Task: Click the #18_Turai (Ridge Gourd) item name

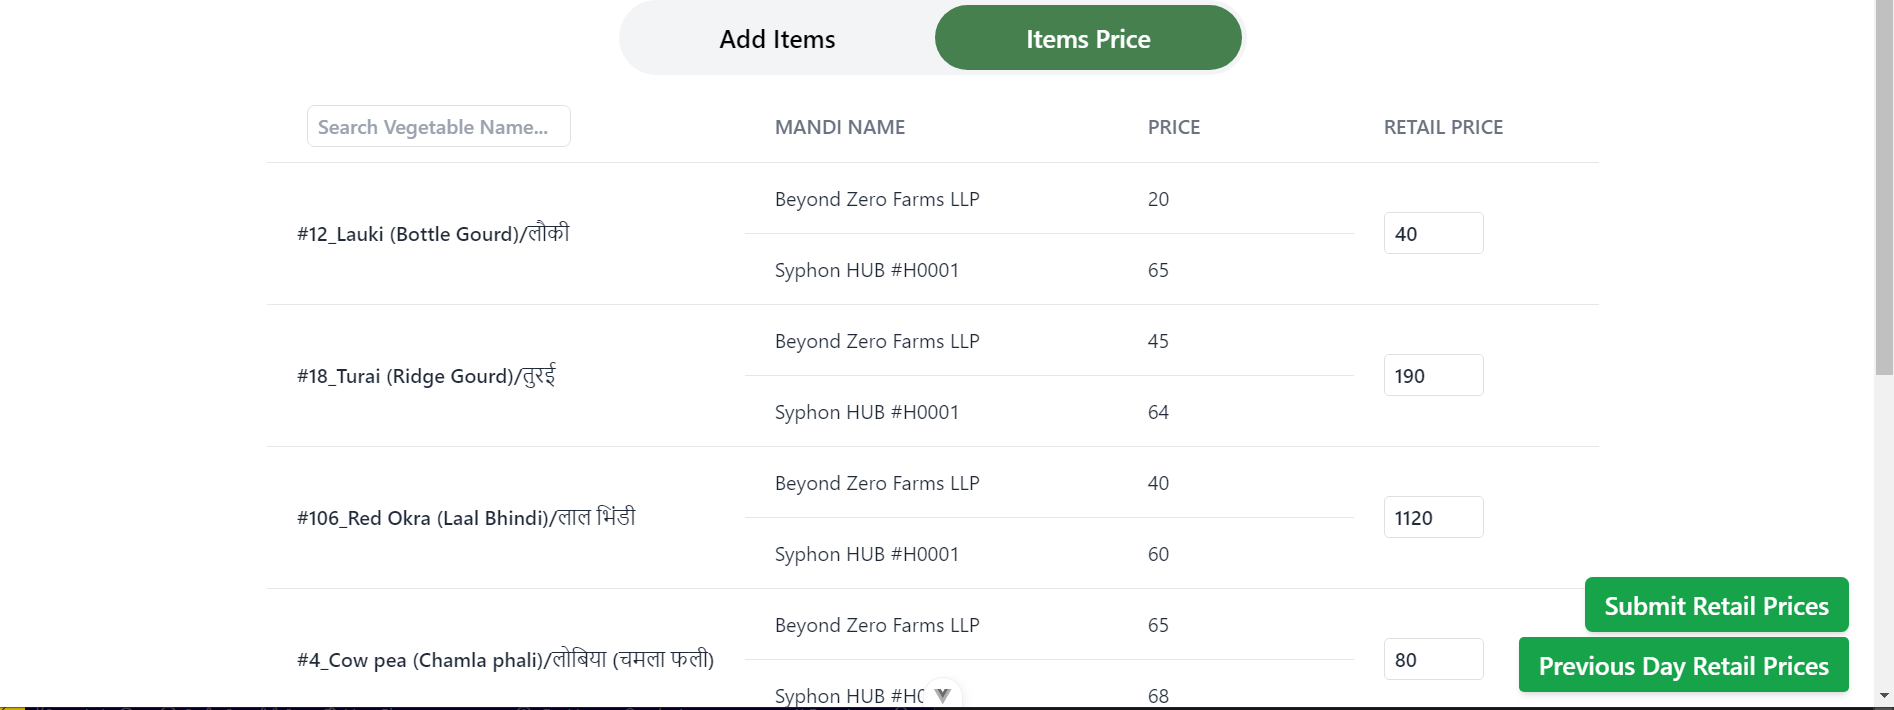Action: [x=425, y=375]
